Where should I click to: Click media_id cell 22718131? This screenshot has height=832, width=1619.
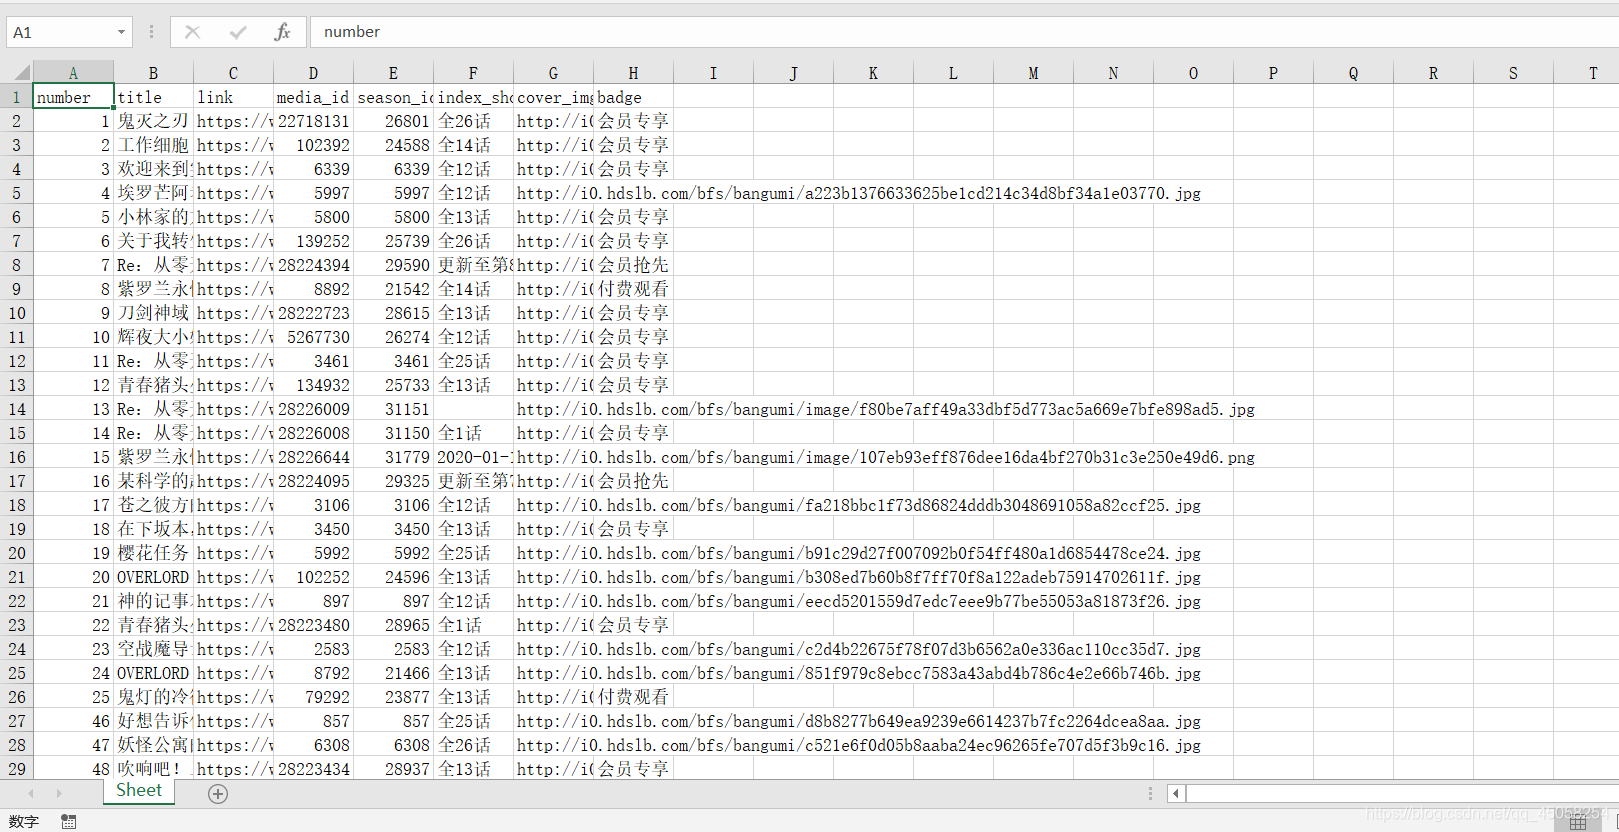[x=313, y=121]
